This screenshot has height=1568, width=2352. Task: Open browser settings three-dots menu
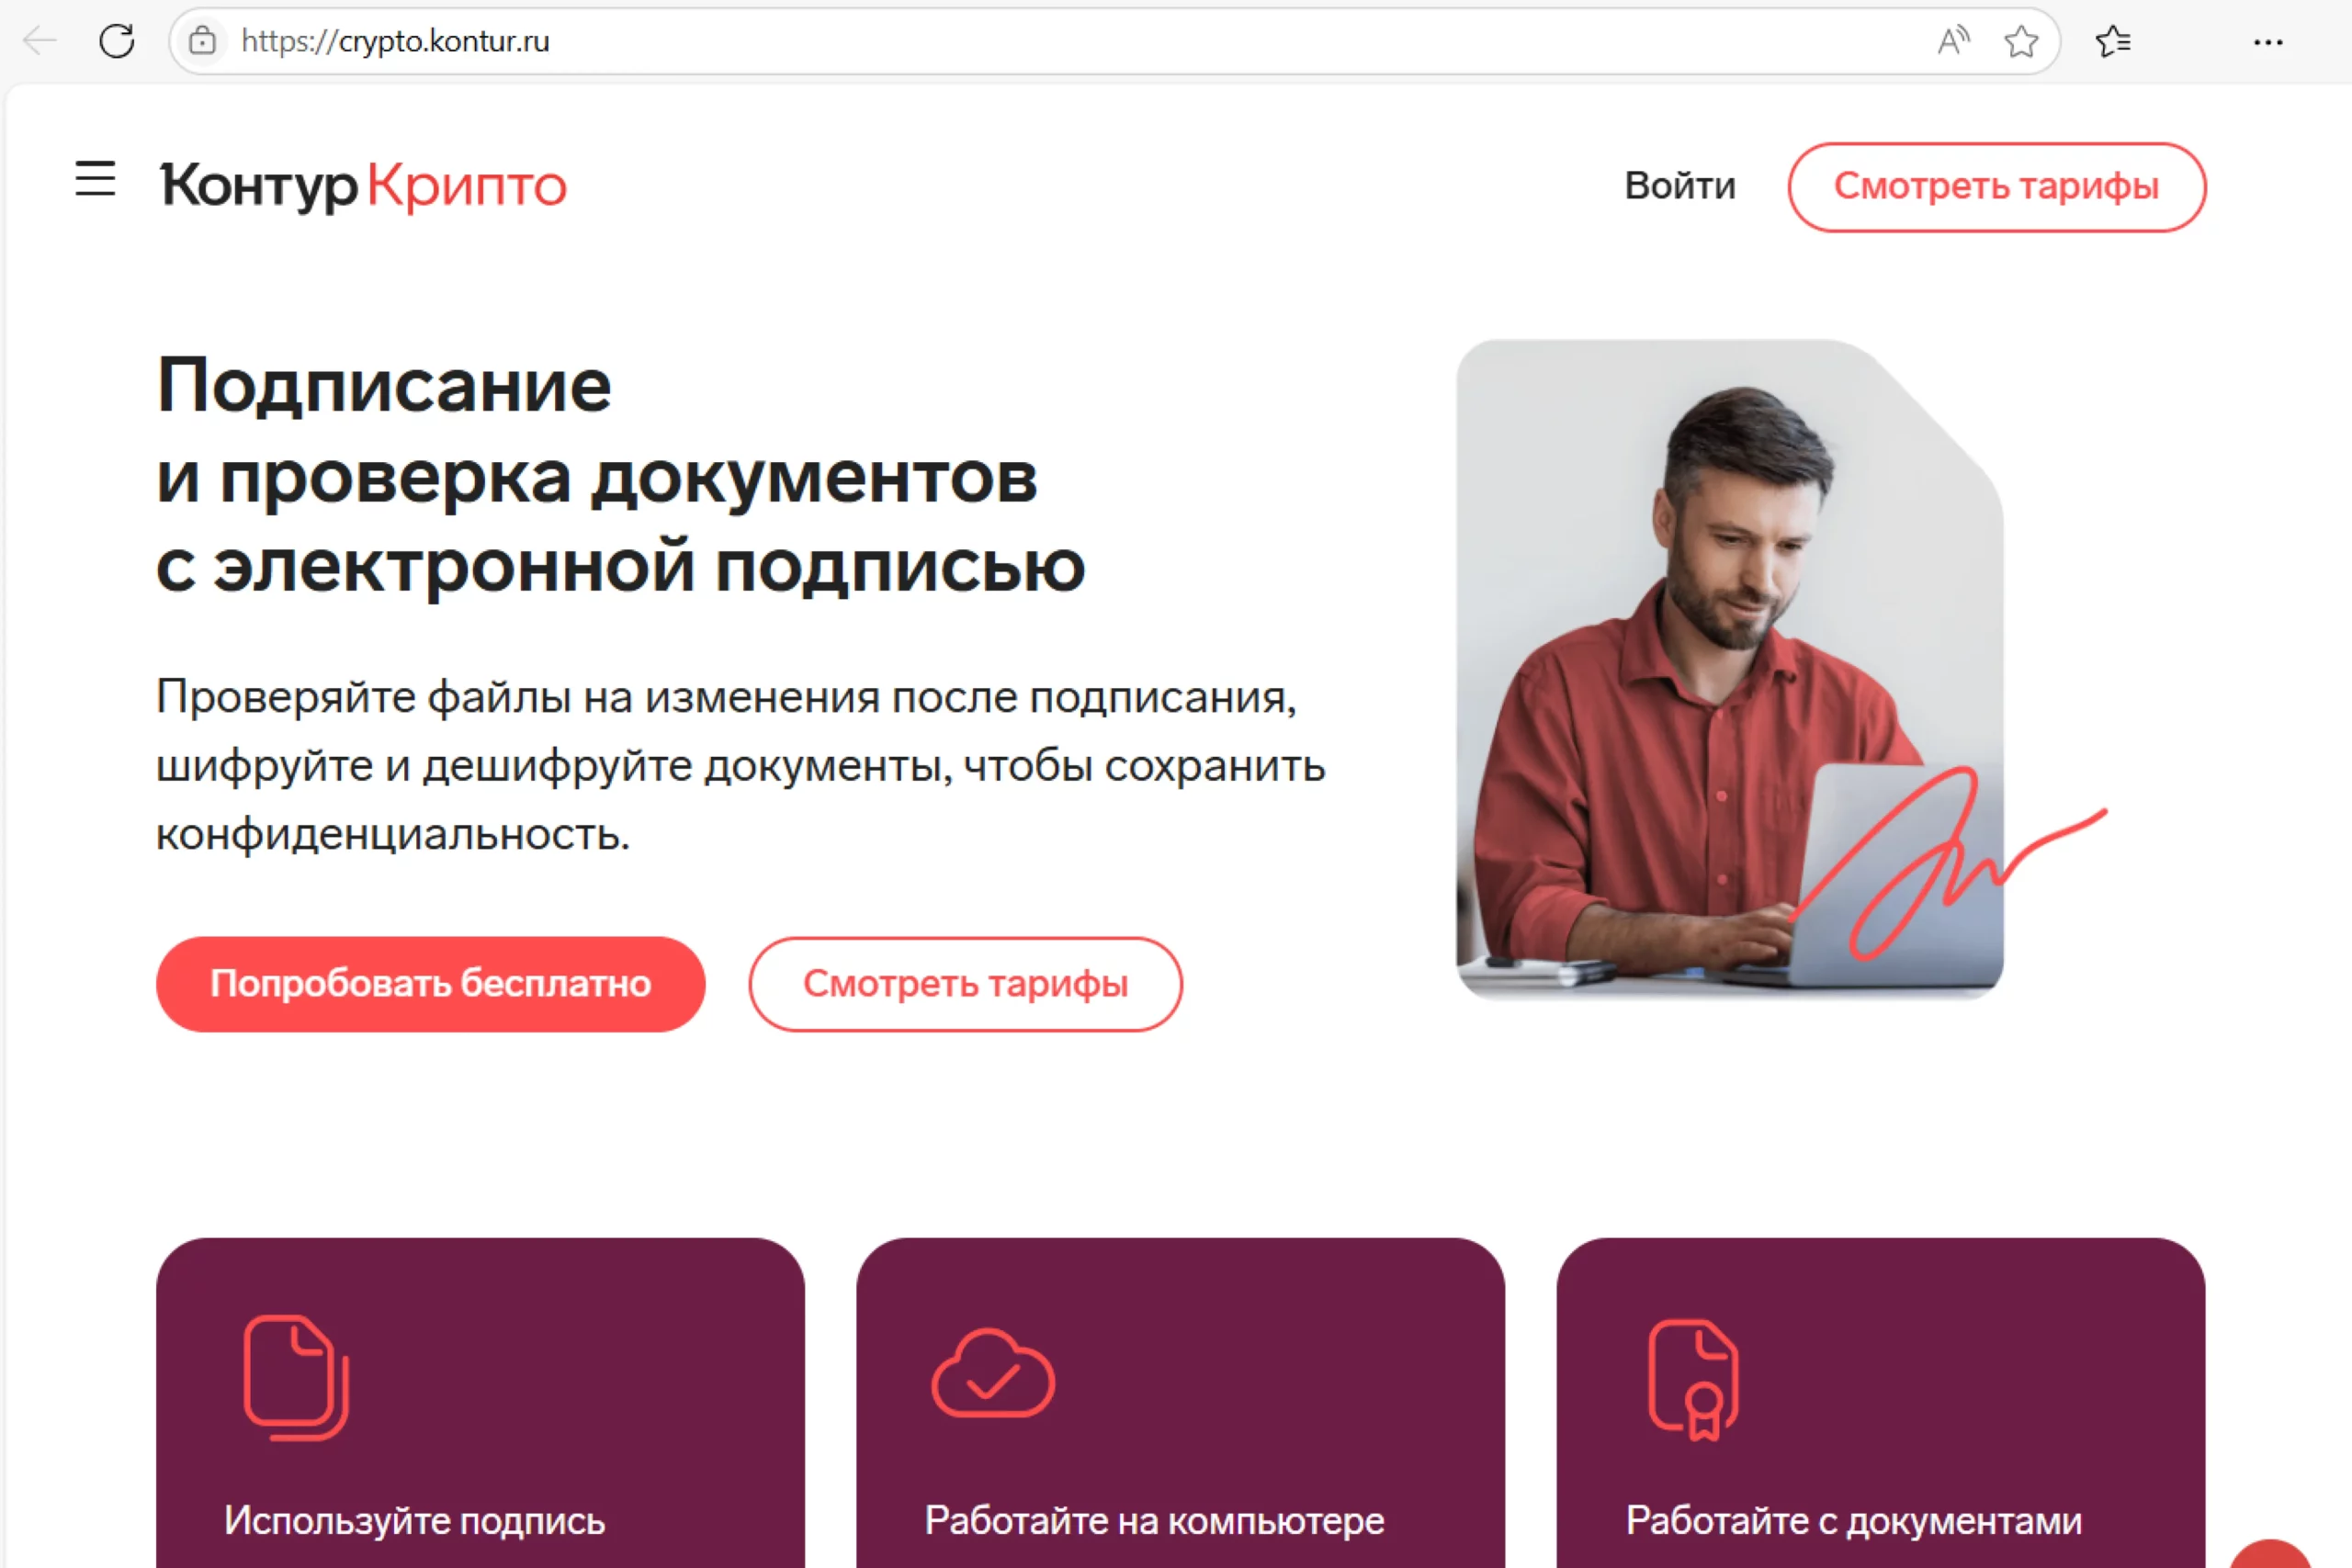2268,42
